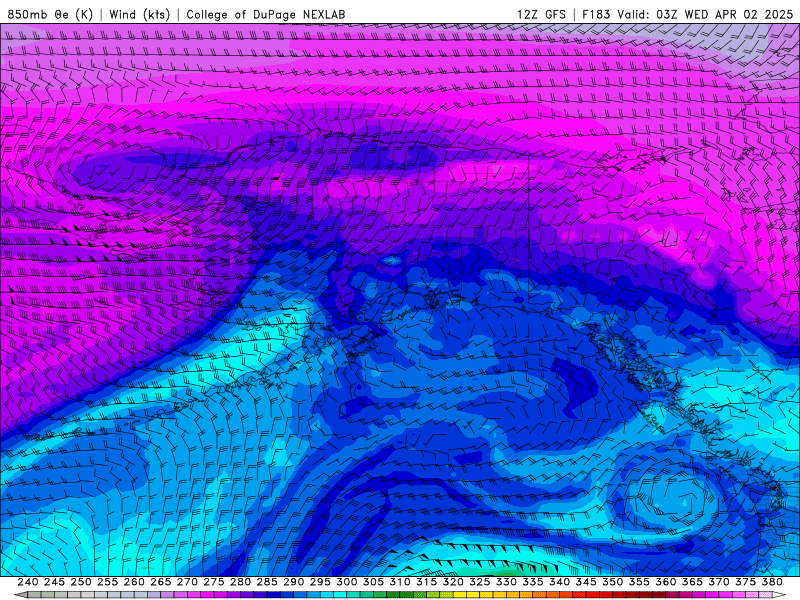This screenshot has height=600, width=800.
Task: Click the left arrow end of colorbar
Action: click(x=20, y=595)
